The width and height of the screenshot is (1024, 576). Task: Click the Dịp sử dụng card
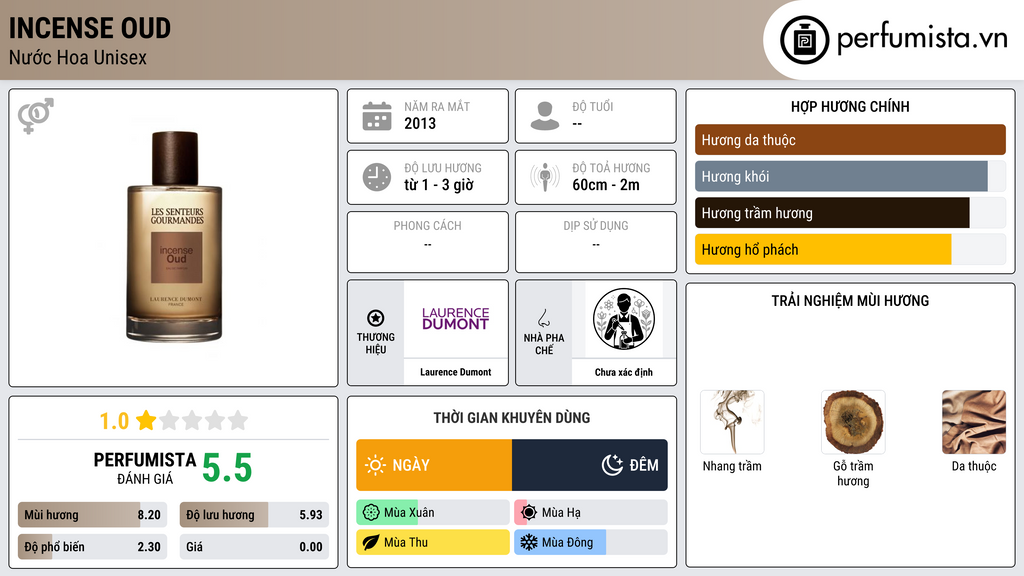tap(596, 242)
